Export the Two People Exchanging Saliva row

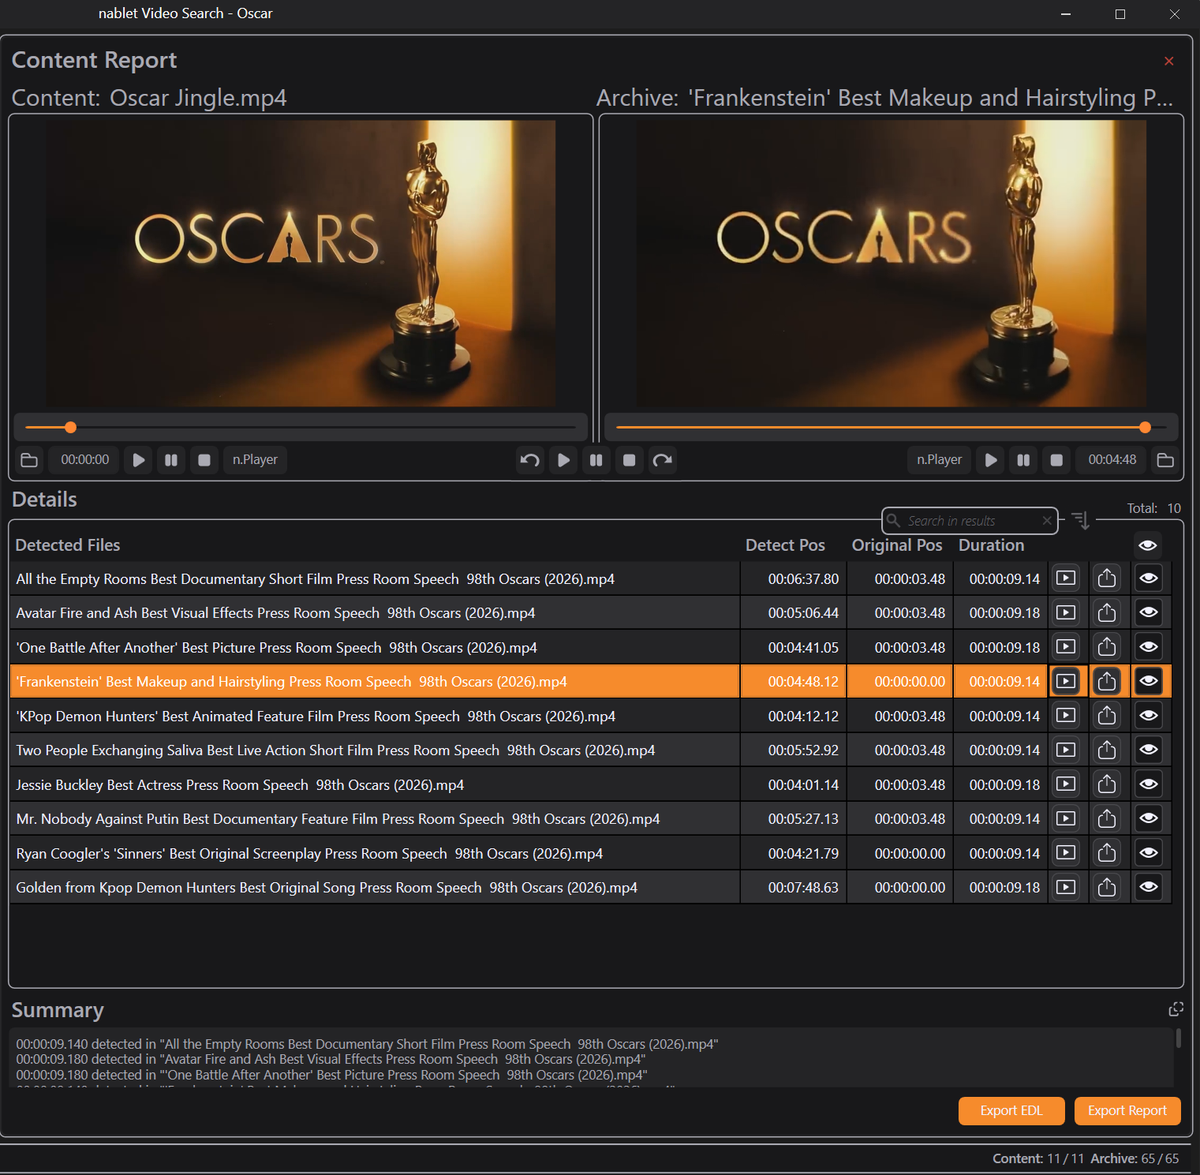(1107, 750)
